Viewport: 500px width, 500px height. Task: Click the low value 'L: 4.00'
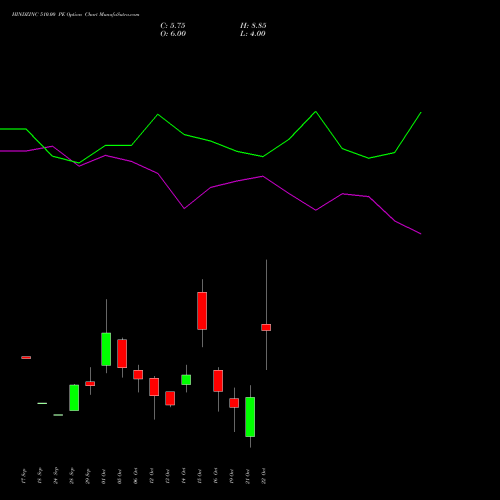pyautogui.click(x=253, y=34)
